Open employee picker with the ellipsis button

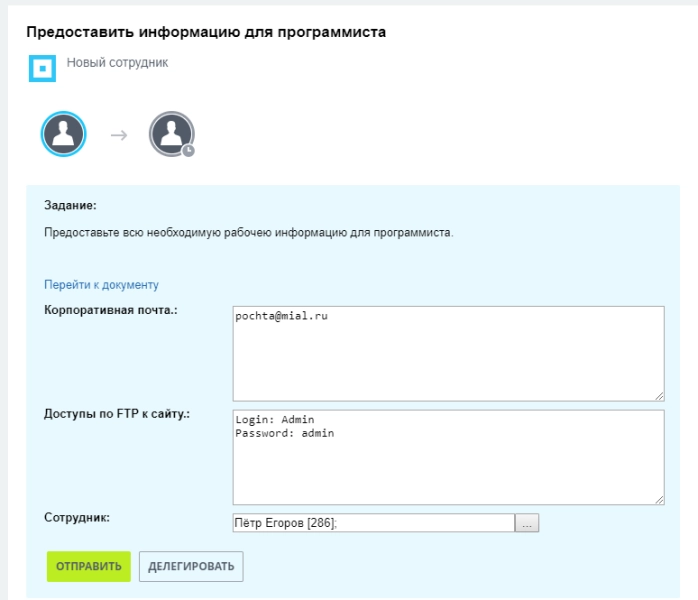click(527, 523)
